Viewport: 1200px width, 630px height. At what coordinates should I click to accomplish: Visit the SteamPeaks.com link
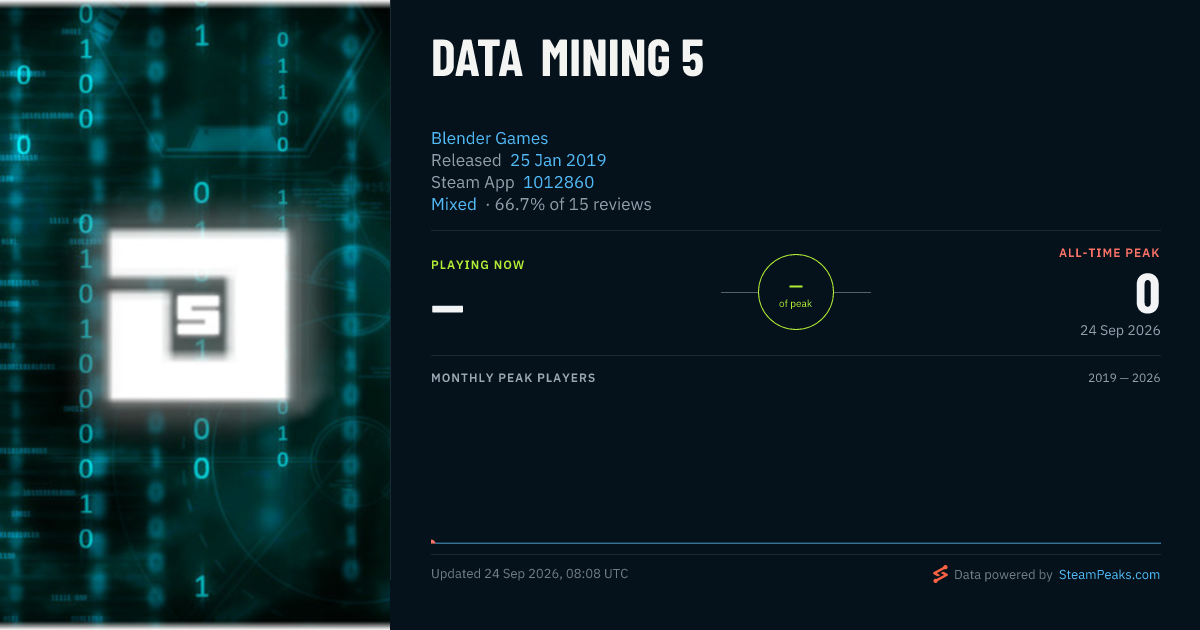(x=1109, y=574)
